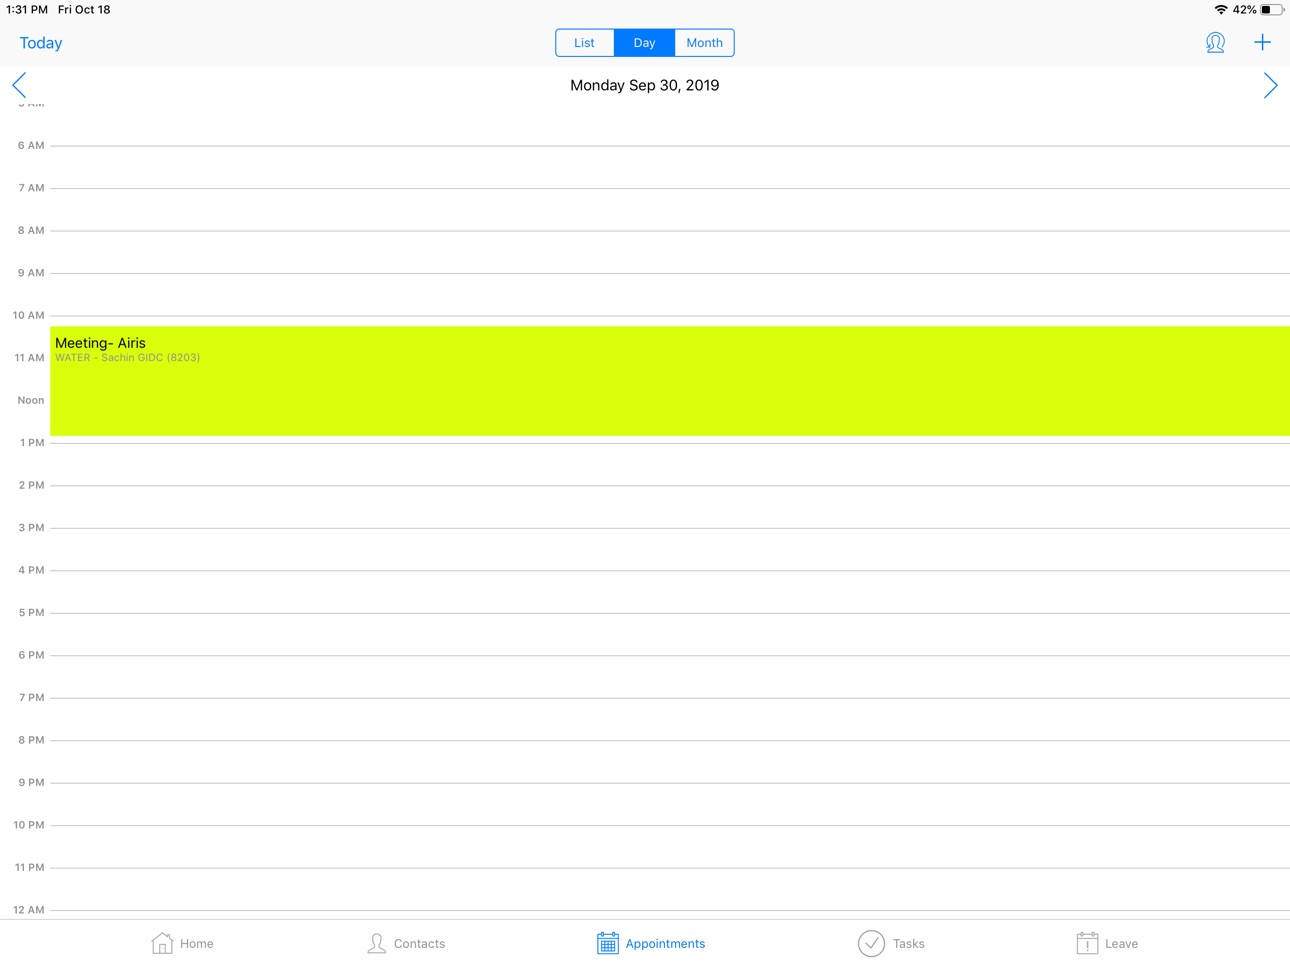Tap the Leave calendar icon
This screenshot has width=1290, height=967.
coord(1087,943)
